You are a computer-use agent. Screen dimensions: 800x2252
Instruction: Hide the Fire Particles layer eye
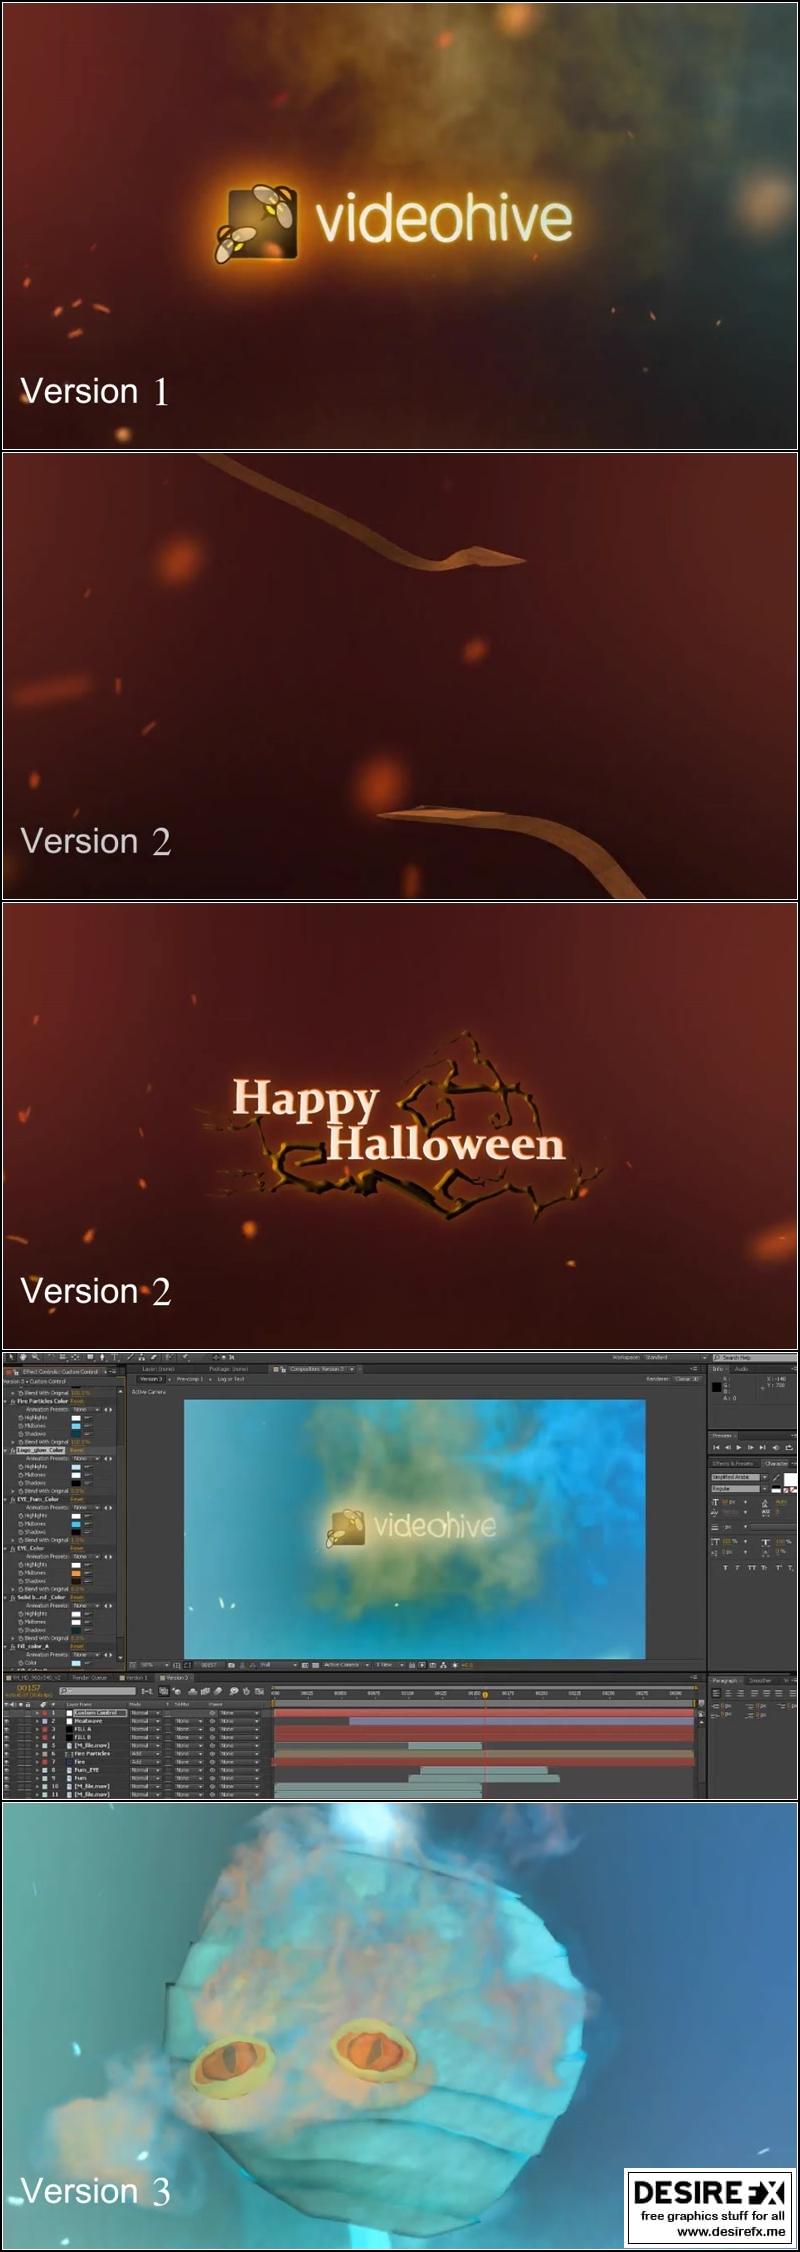6,1753
